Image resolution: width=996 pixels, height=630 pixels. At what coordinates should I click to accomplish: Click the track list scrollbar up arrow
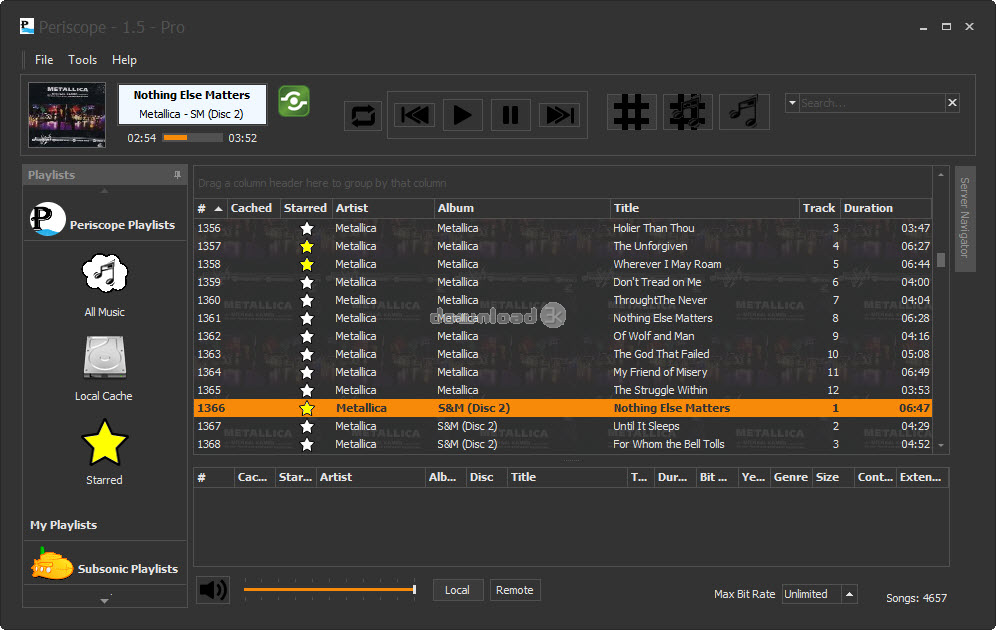[941, 175]
